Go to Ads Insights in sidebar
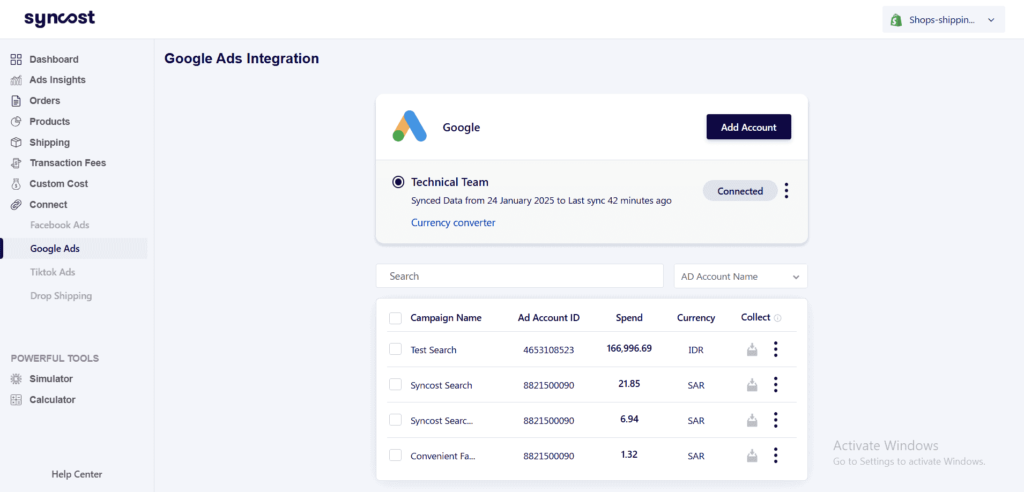Image resolution: width=1024 pixels, height=492 pixels. click(x=57, y=80)
